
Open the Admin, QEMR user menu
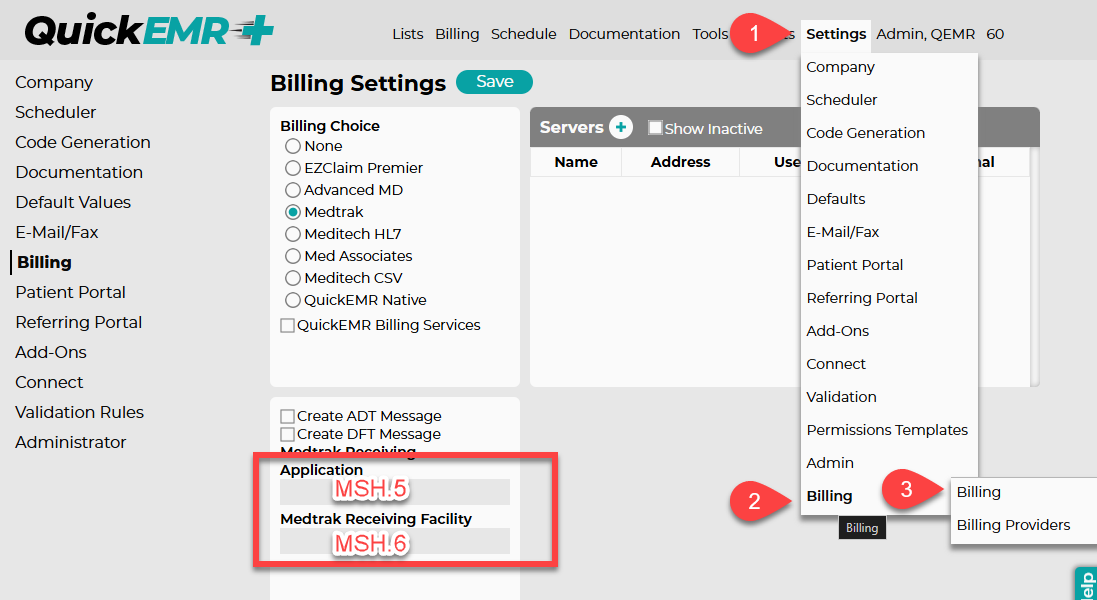(926, 34)
